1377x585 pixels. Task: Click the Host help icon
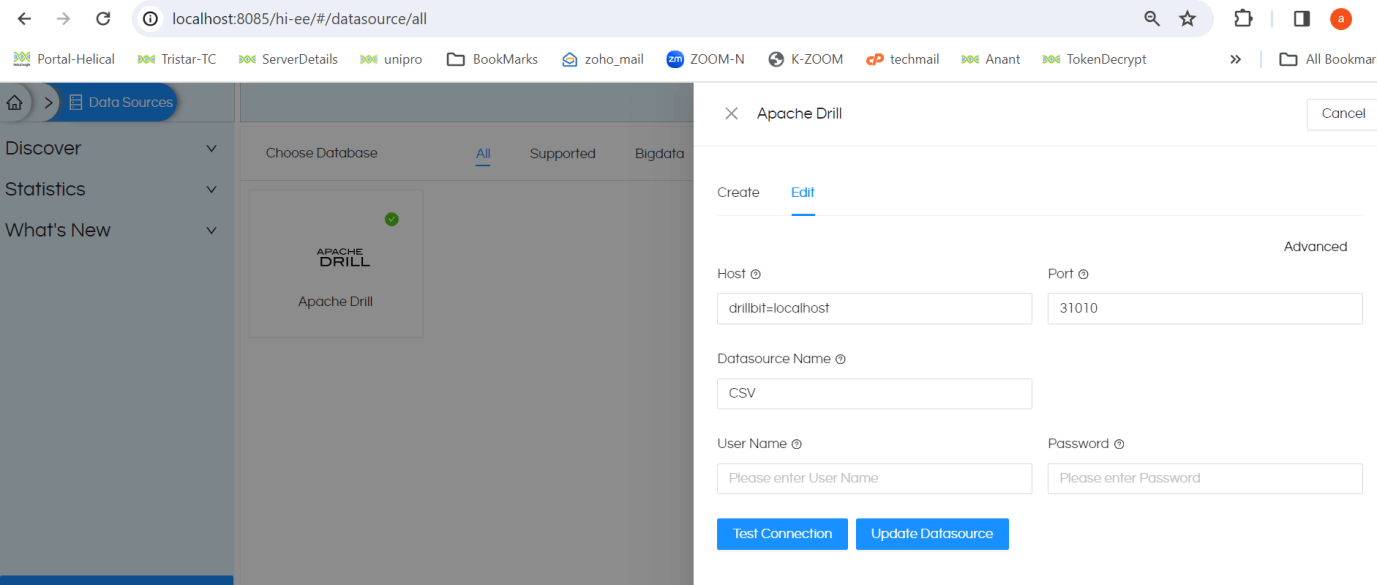[756, 274]
